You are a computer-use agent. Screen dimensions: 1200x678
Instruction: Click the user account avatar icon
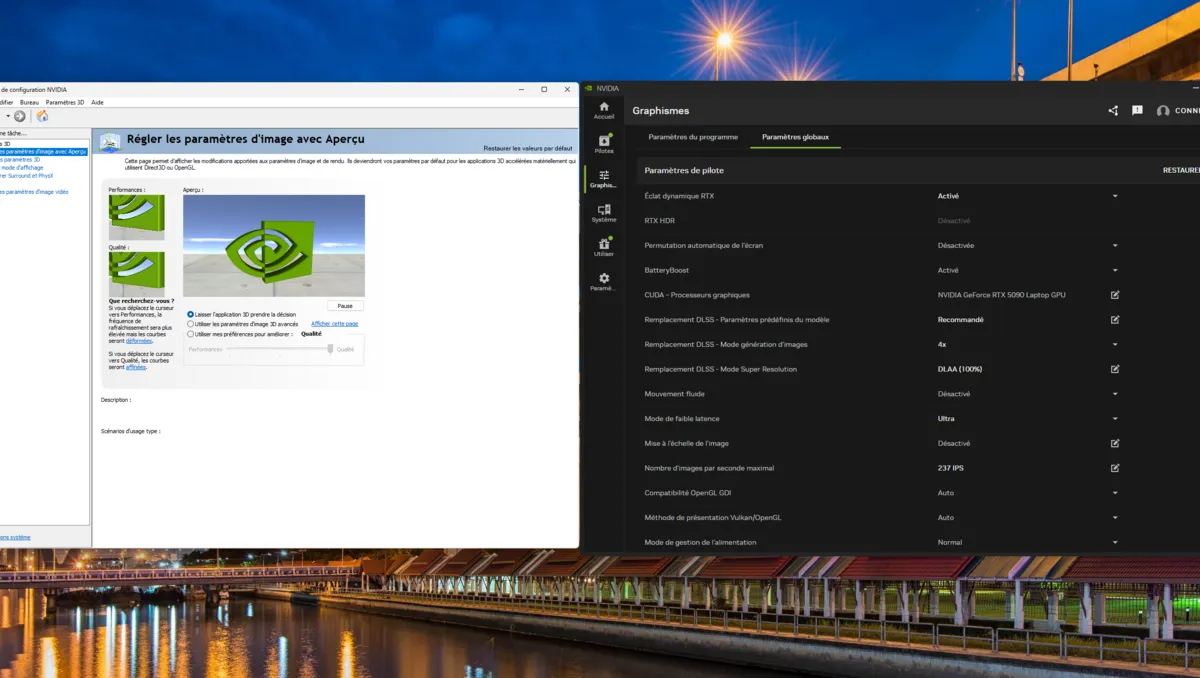coord(1163,111)
